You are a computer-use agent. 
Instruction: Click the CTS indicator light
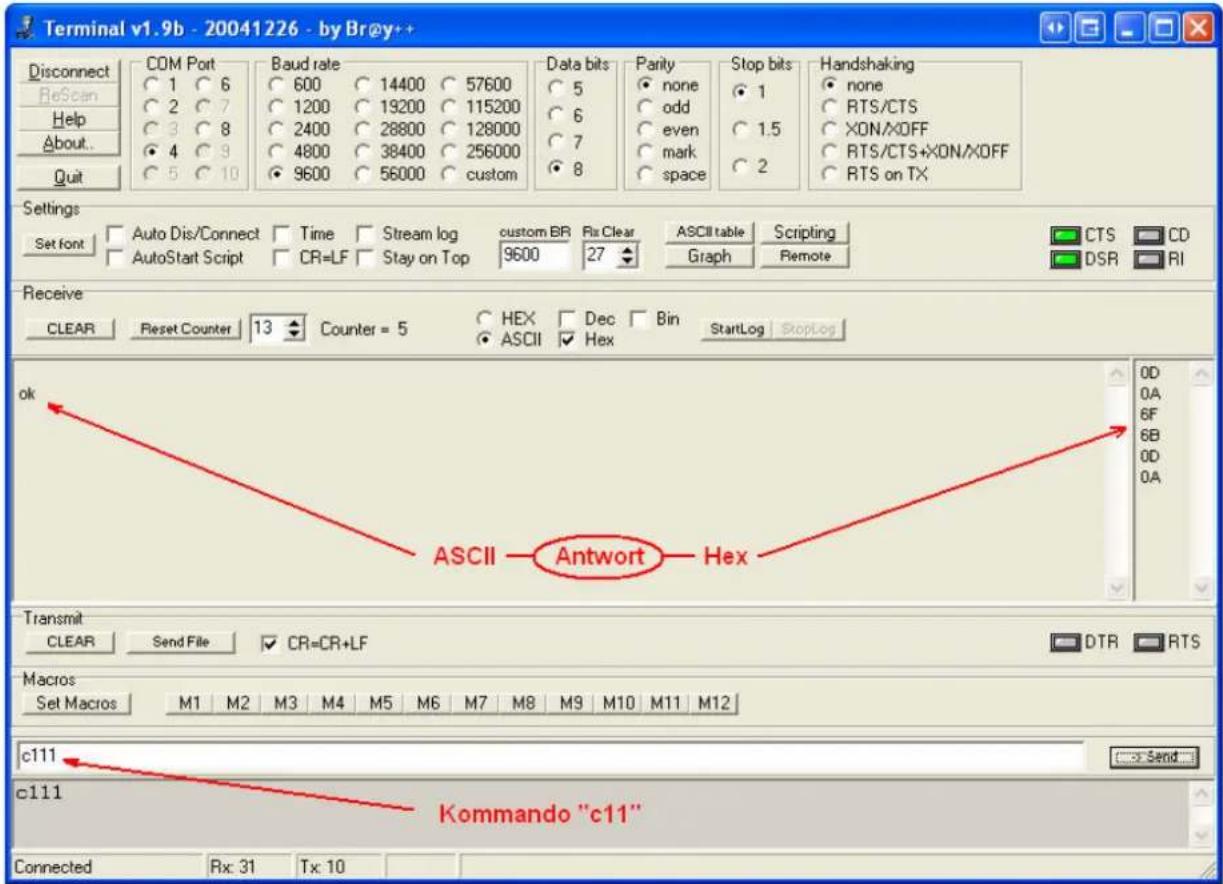point(1065,236)
